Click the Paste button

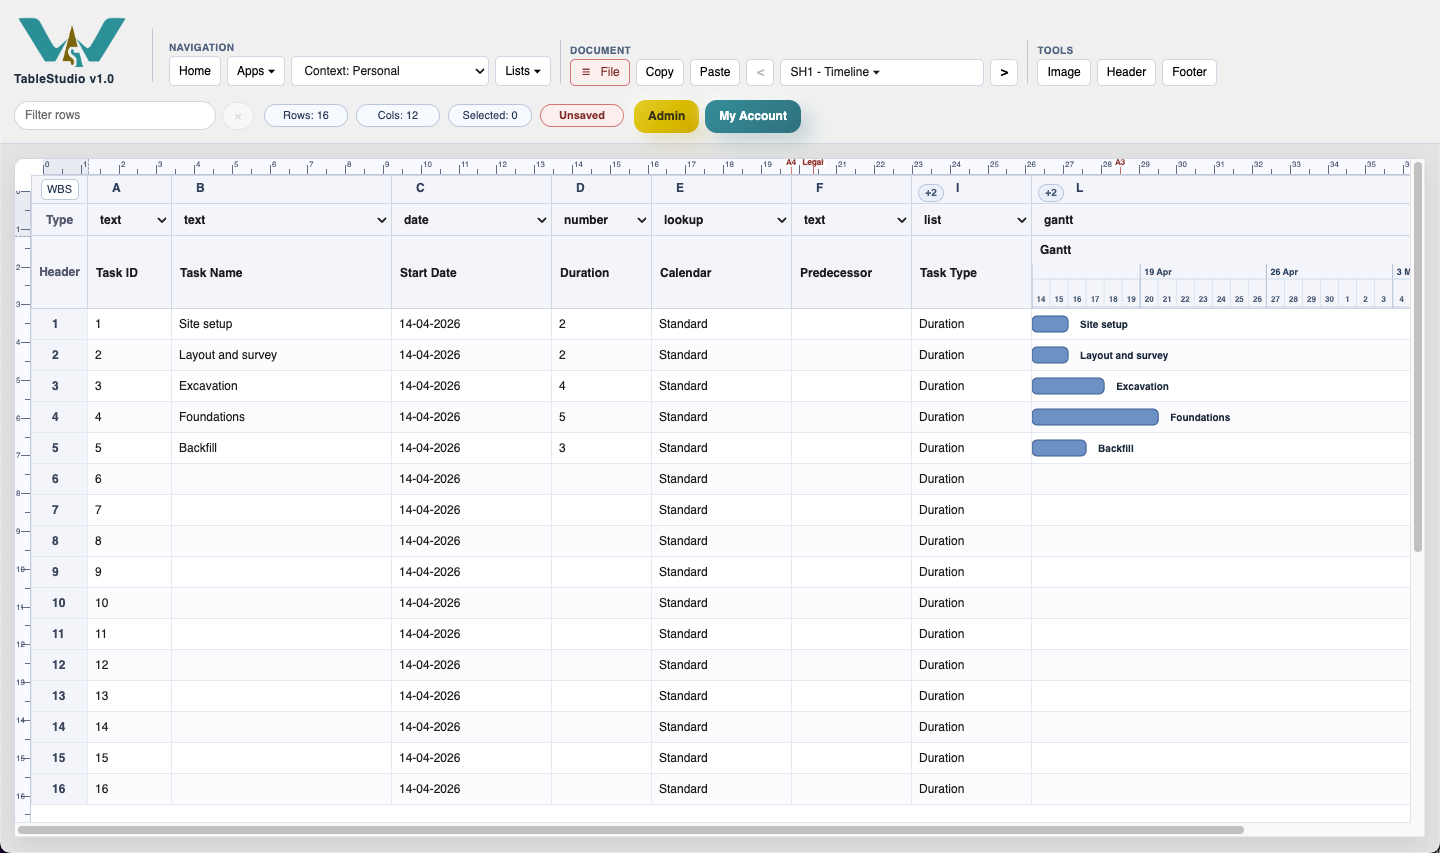715,72
